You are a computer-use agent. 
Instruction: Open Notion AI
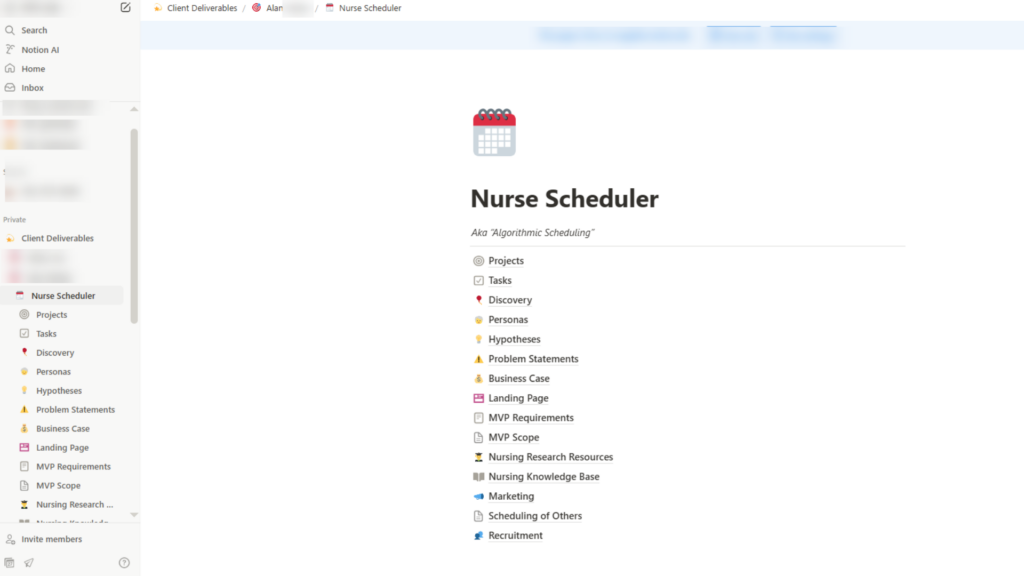point(40,50)
